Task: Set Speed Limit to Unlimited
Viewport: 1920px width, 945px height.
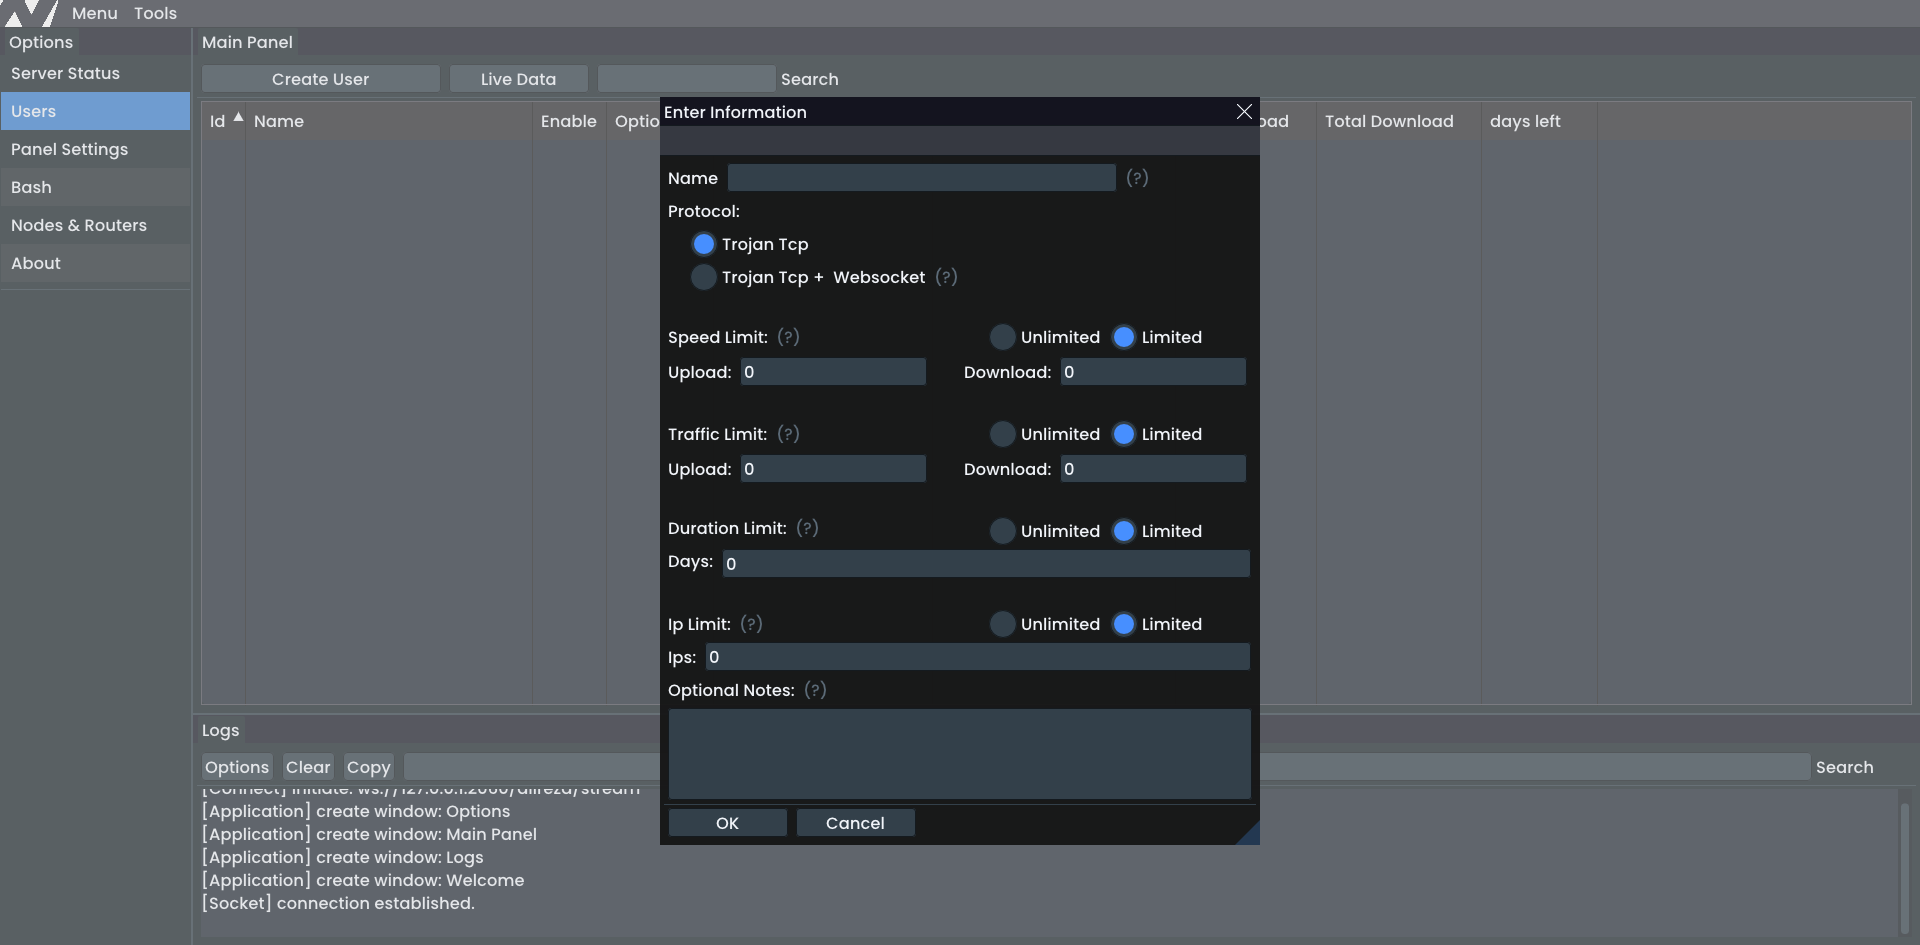Action: coord(1002,337)
